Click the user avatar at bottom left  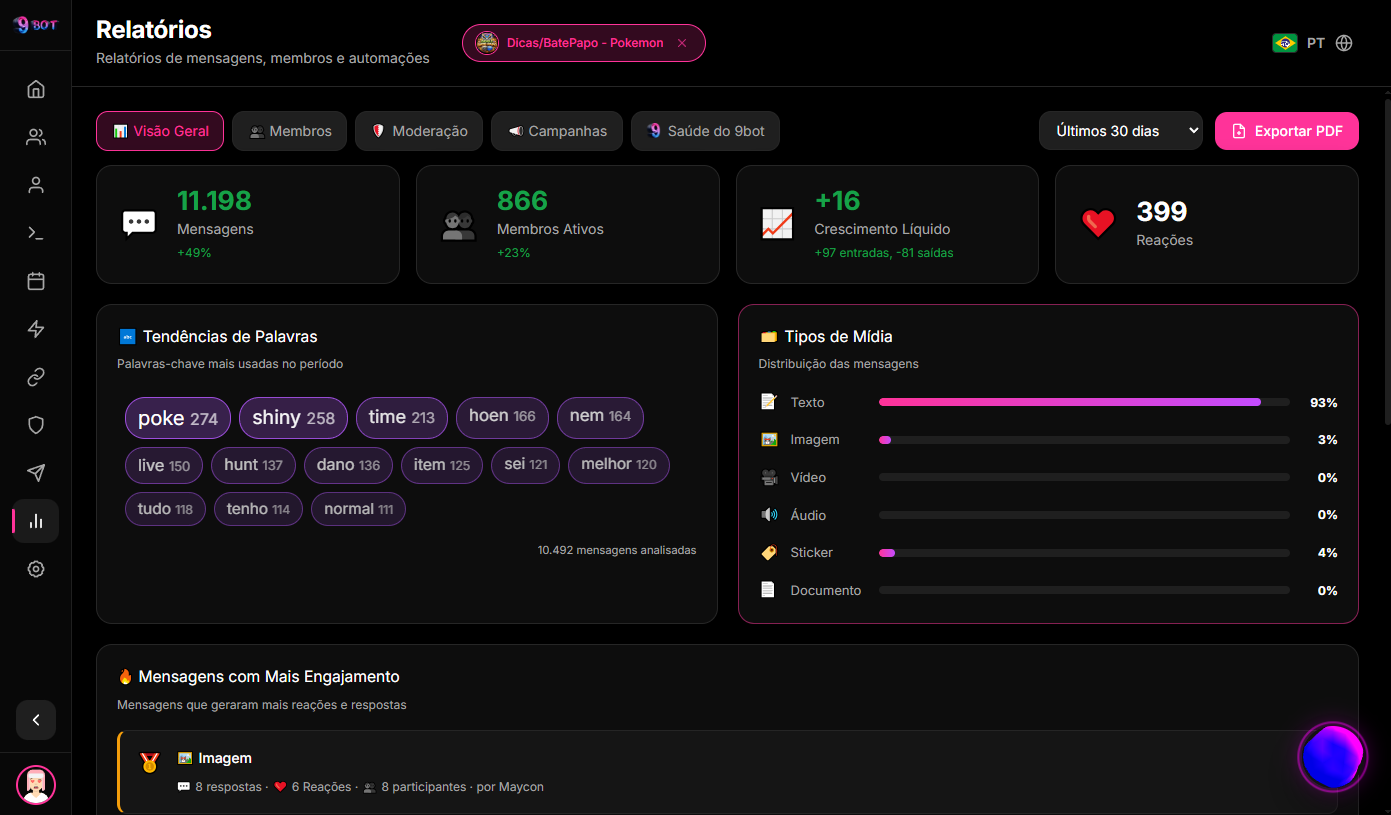coord(36,785)
